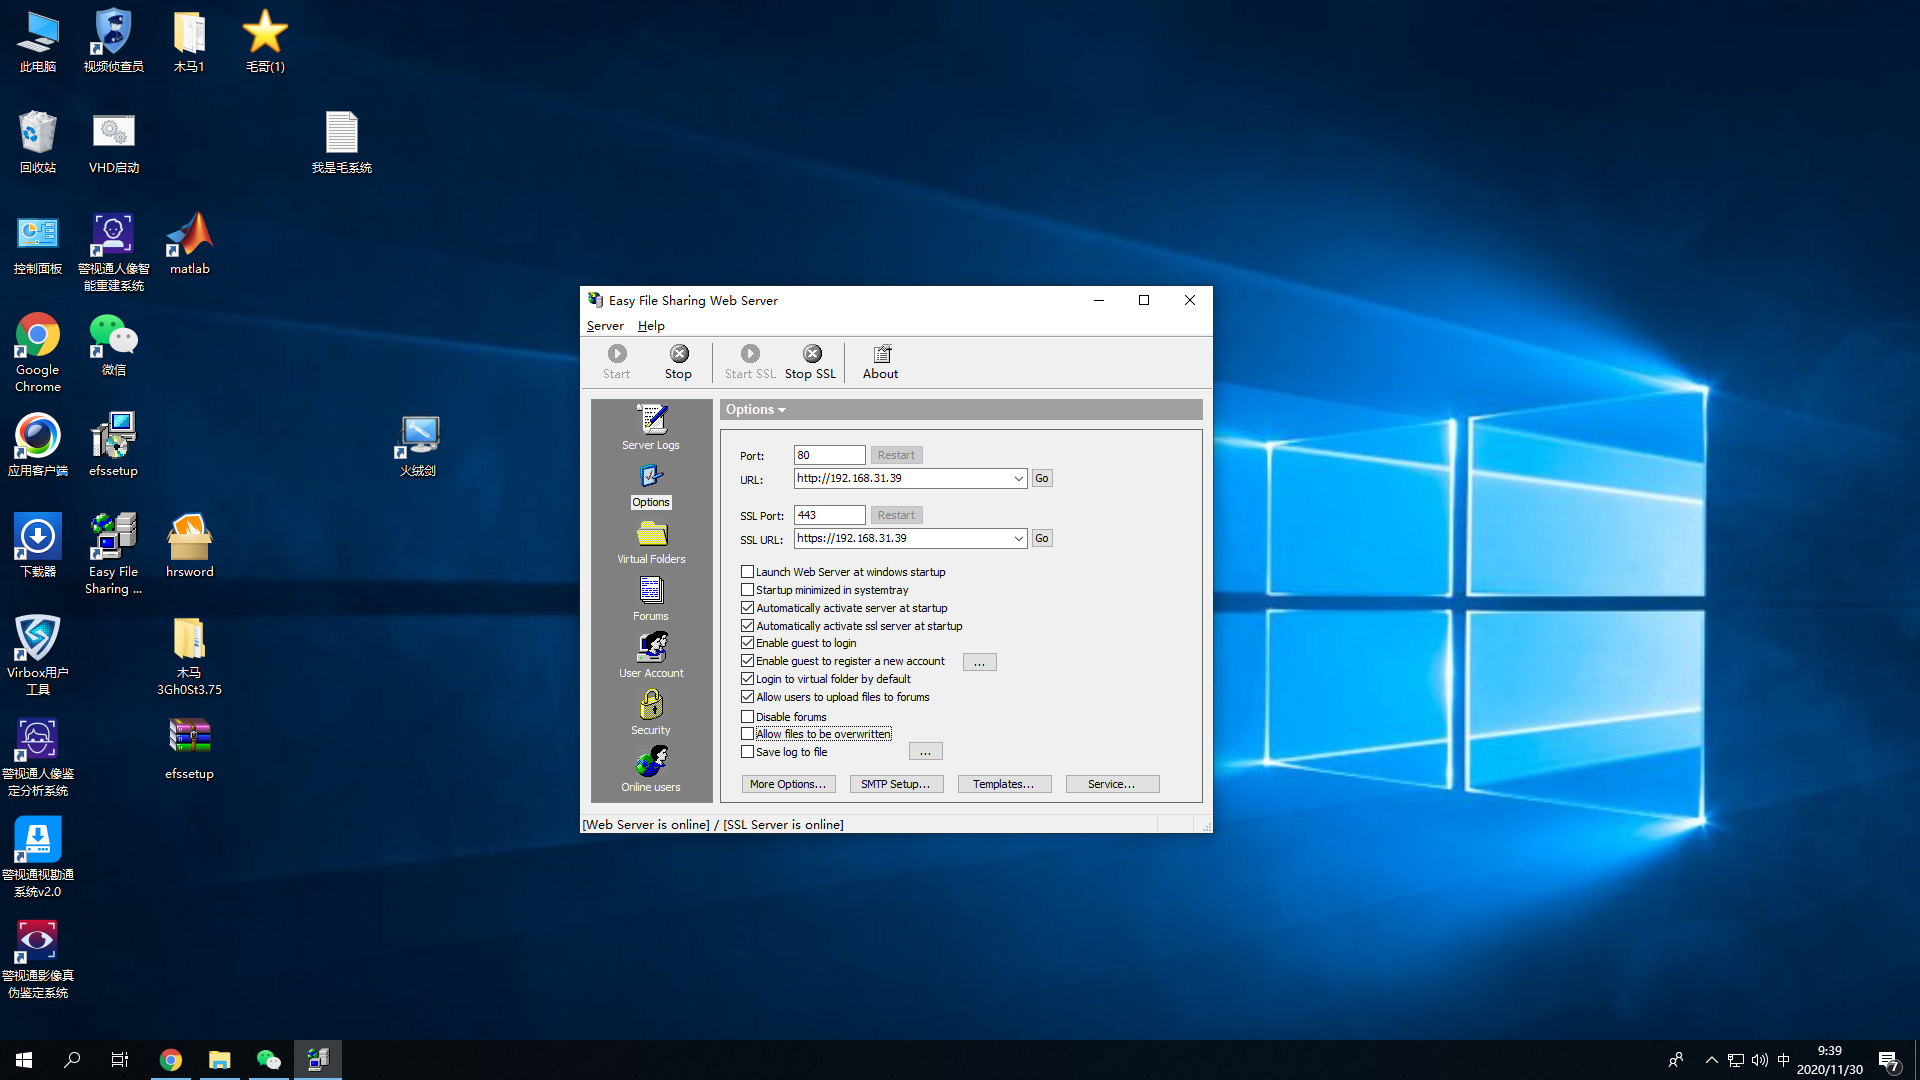Open the Options header dropdown
Image resolution: width=1920 pixels, height=1080 pixels.
click(756, 410)
